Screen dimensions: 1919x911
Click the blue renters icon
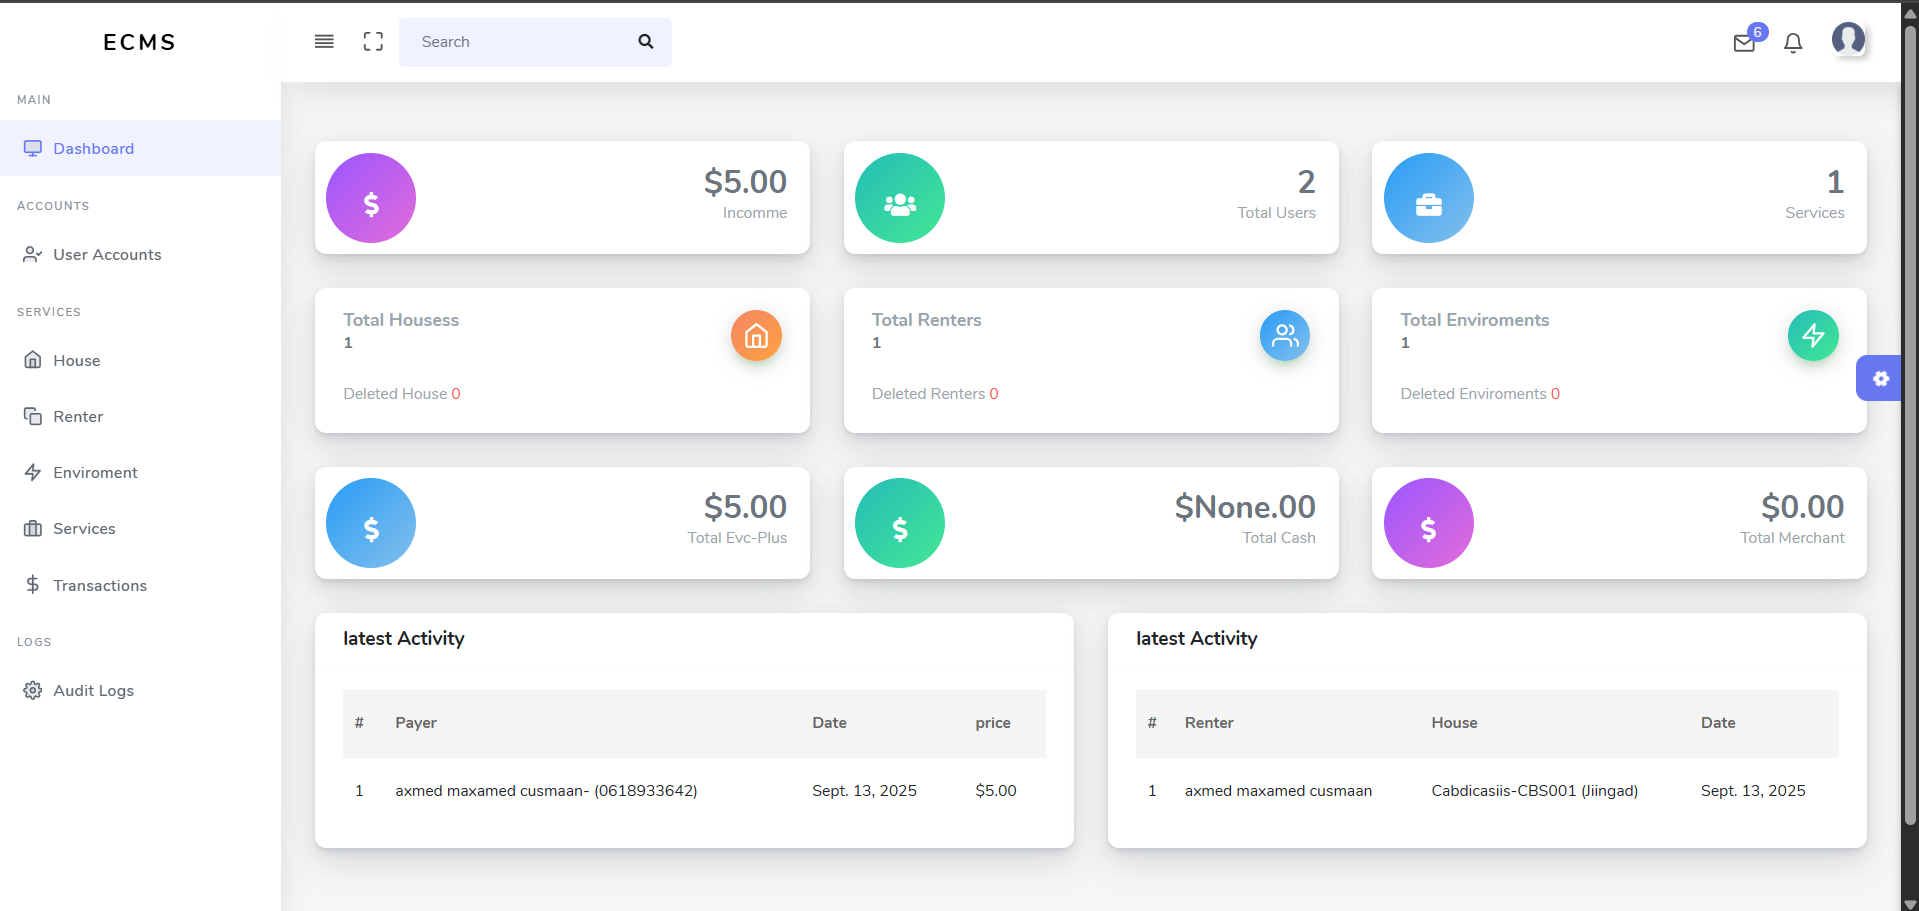pyautogui.click(x=1284, y=336)
